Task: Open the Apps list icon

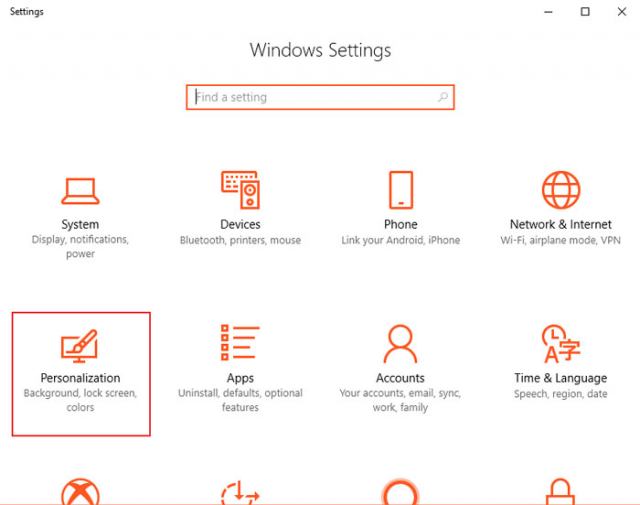Action: click(240, 343)
